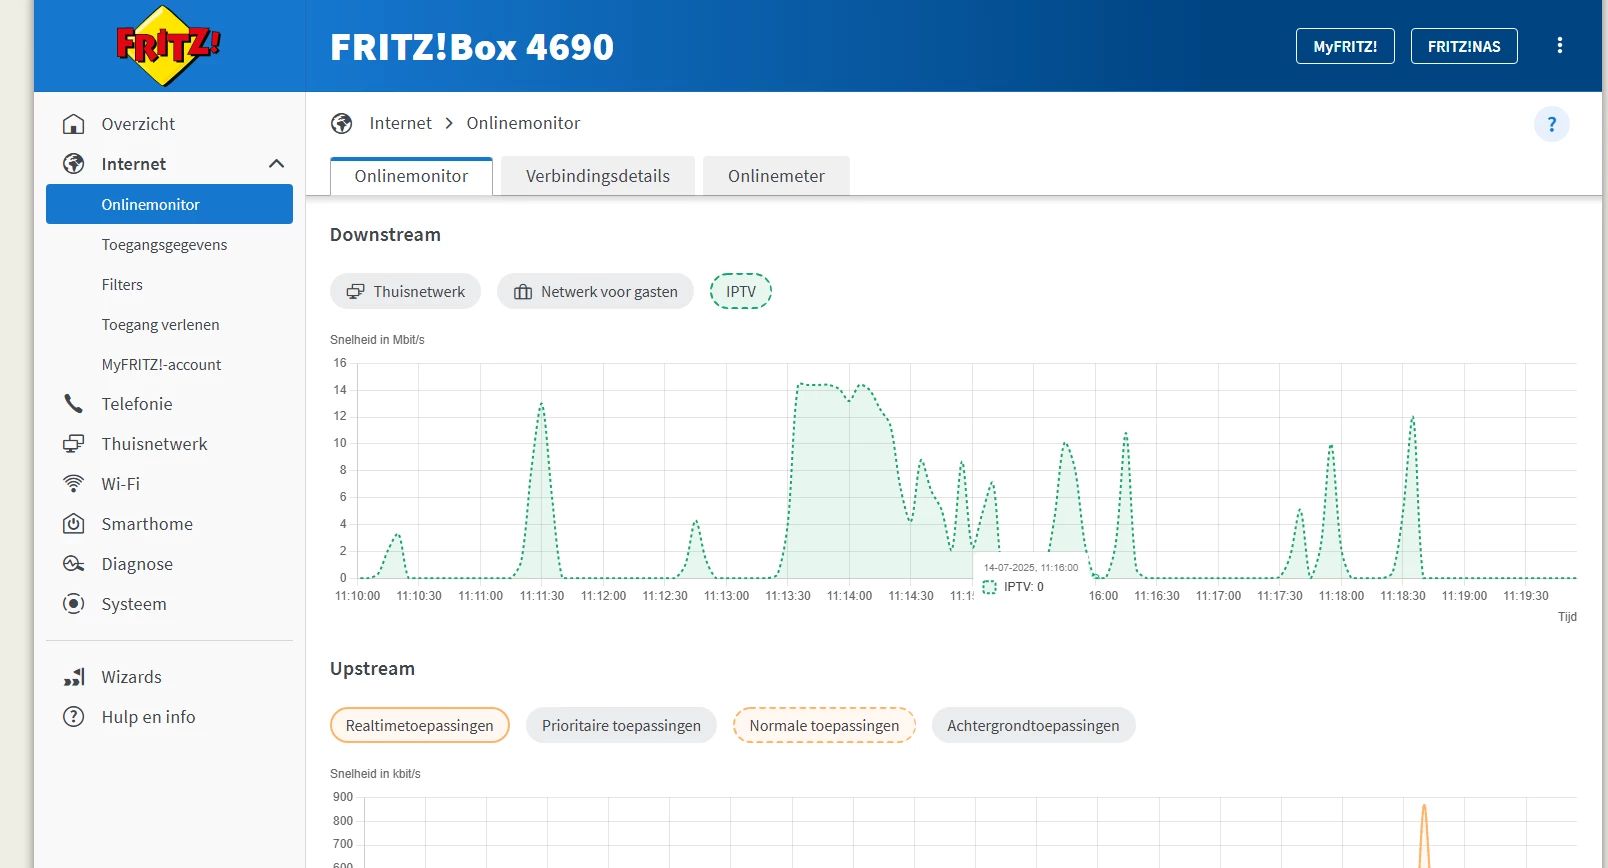Open the Verbindingsdetails tab

pyautogui.click(x=598, y=176)
